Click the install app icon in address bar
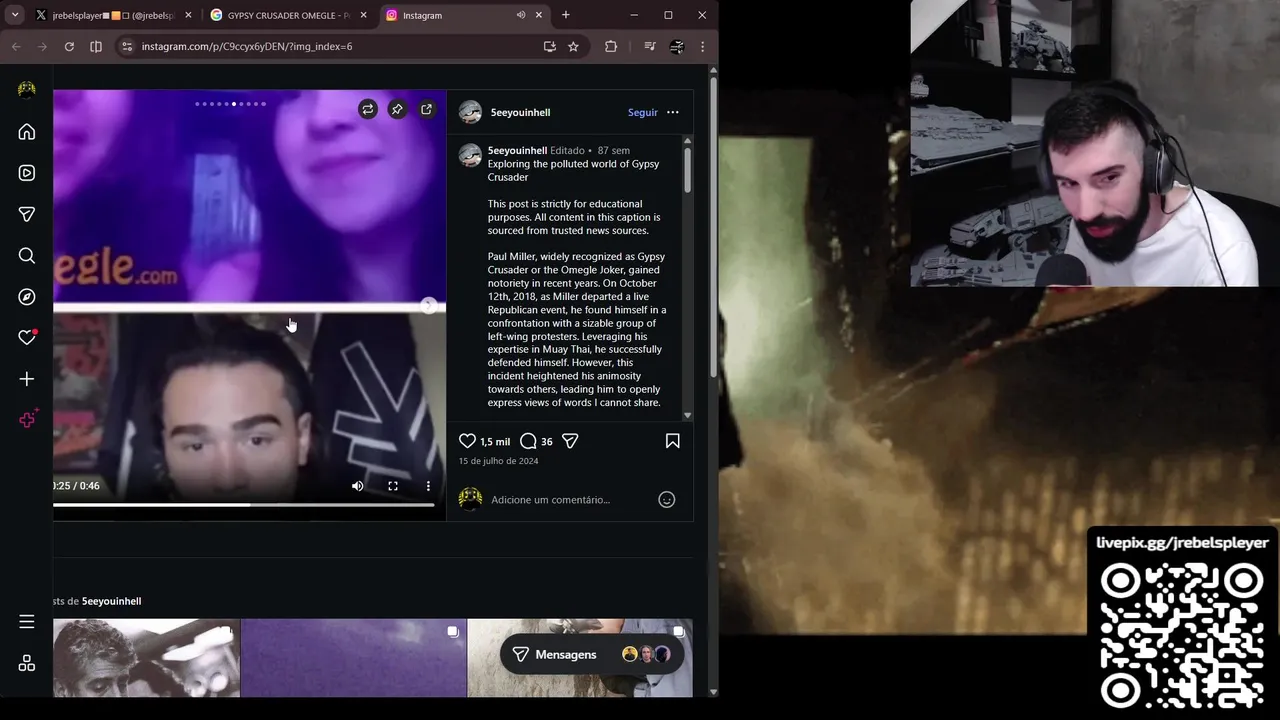 point(549,46)
